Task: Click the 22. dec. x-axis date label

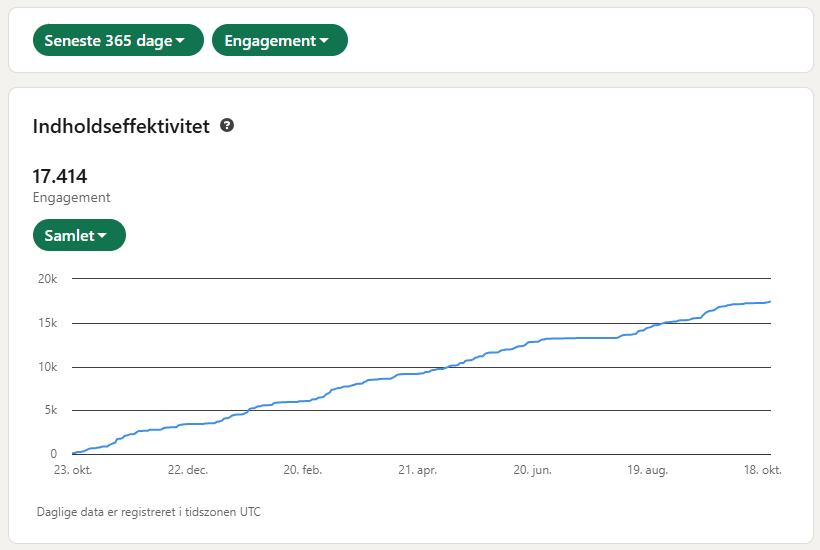Action: pyautogui.click(x=187, y=469)
